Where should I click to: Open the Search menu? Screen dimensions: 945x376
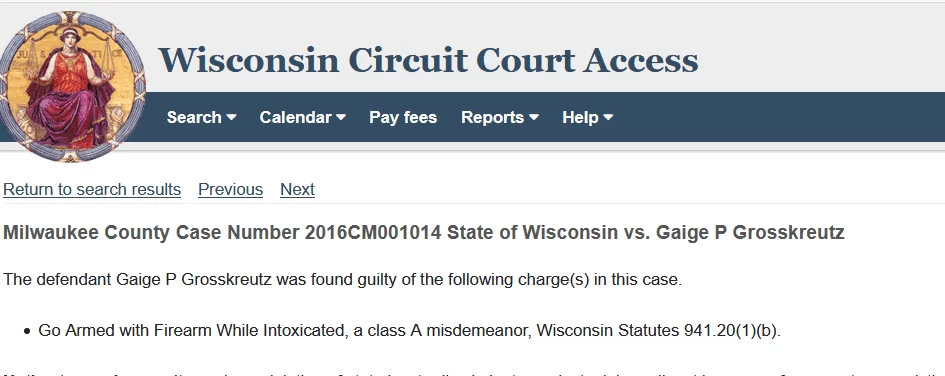coord(201,117)
